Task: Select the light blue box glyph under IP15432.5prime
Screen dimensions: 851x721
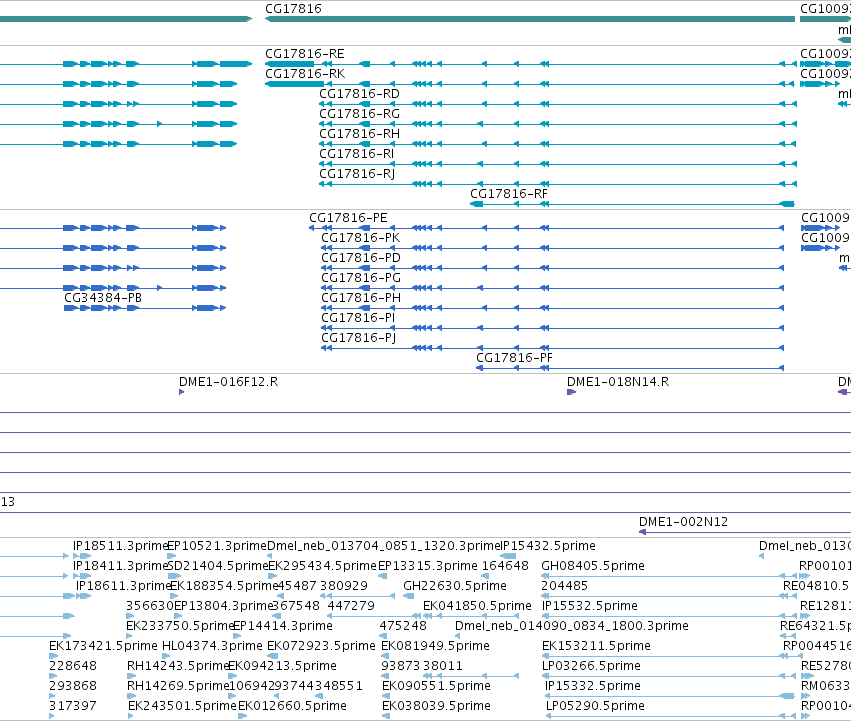Action: pos(508,556)
